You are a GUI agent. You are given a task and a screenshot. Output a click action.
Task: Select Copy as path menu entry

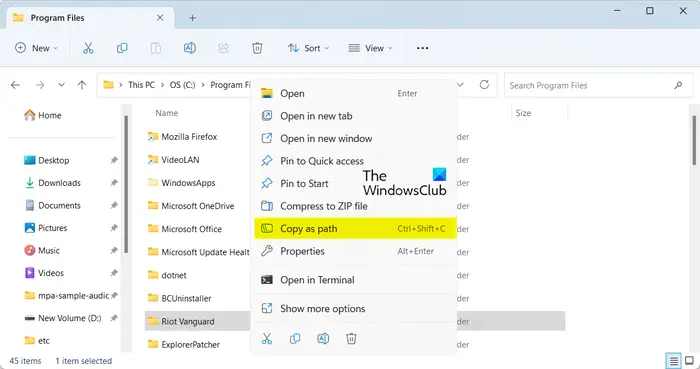click(x=355, y=228)
